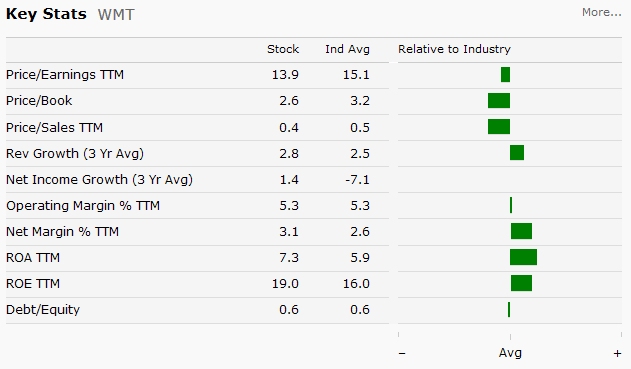Click the Debt/Equity thin bar marker

coord(509,309)
